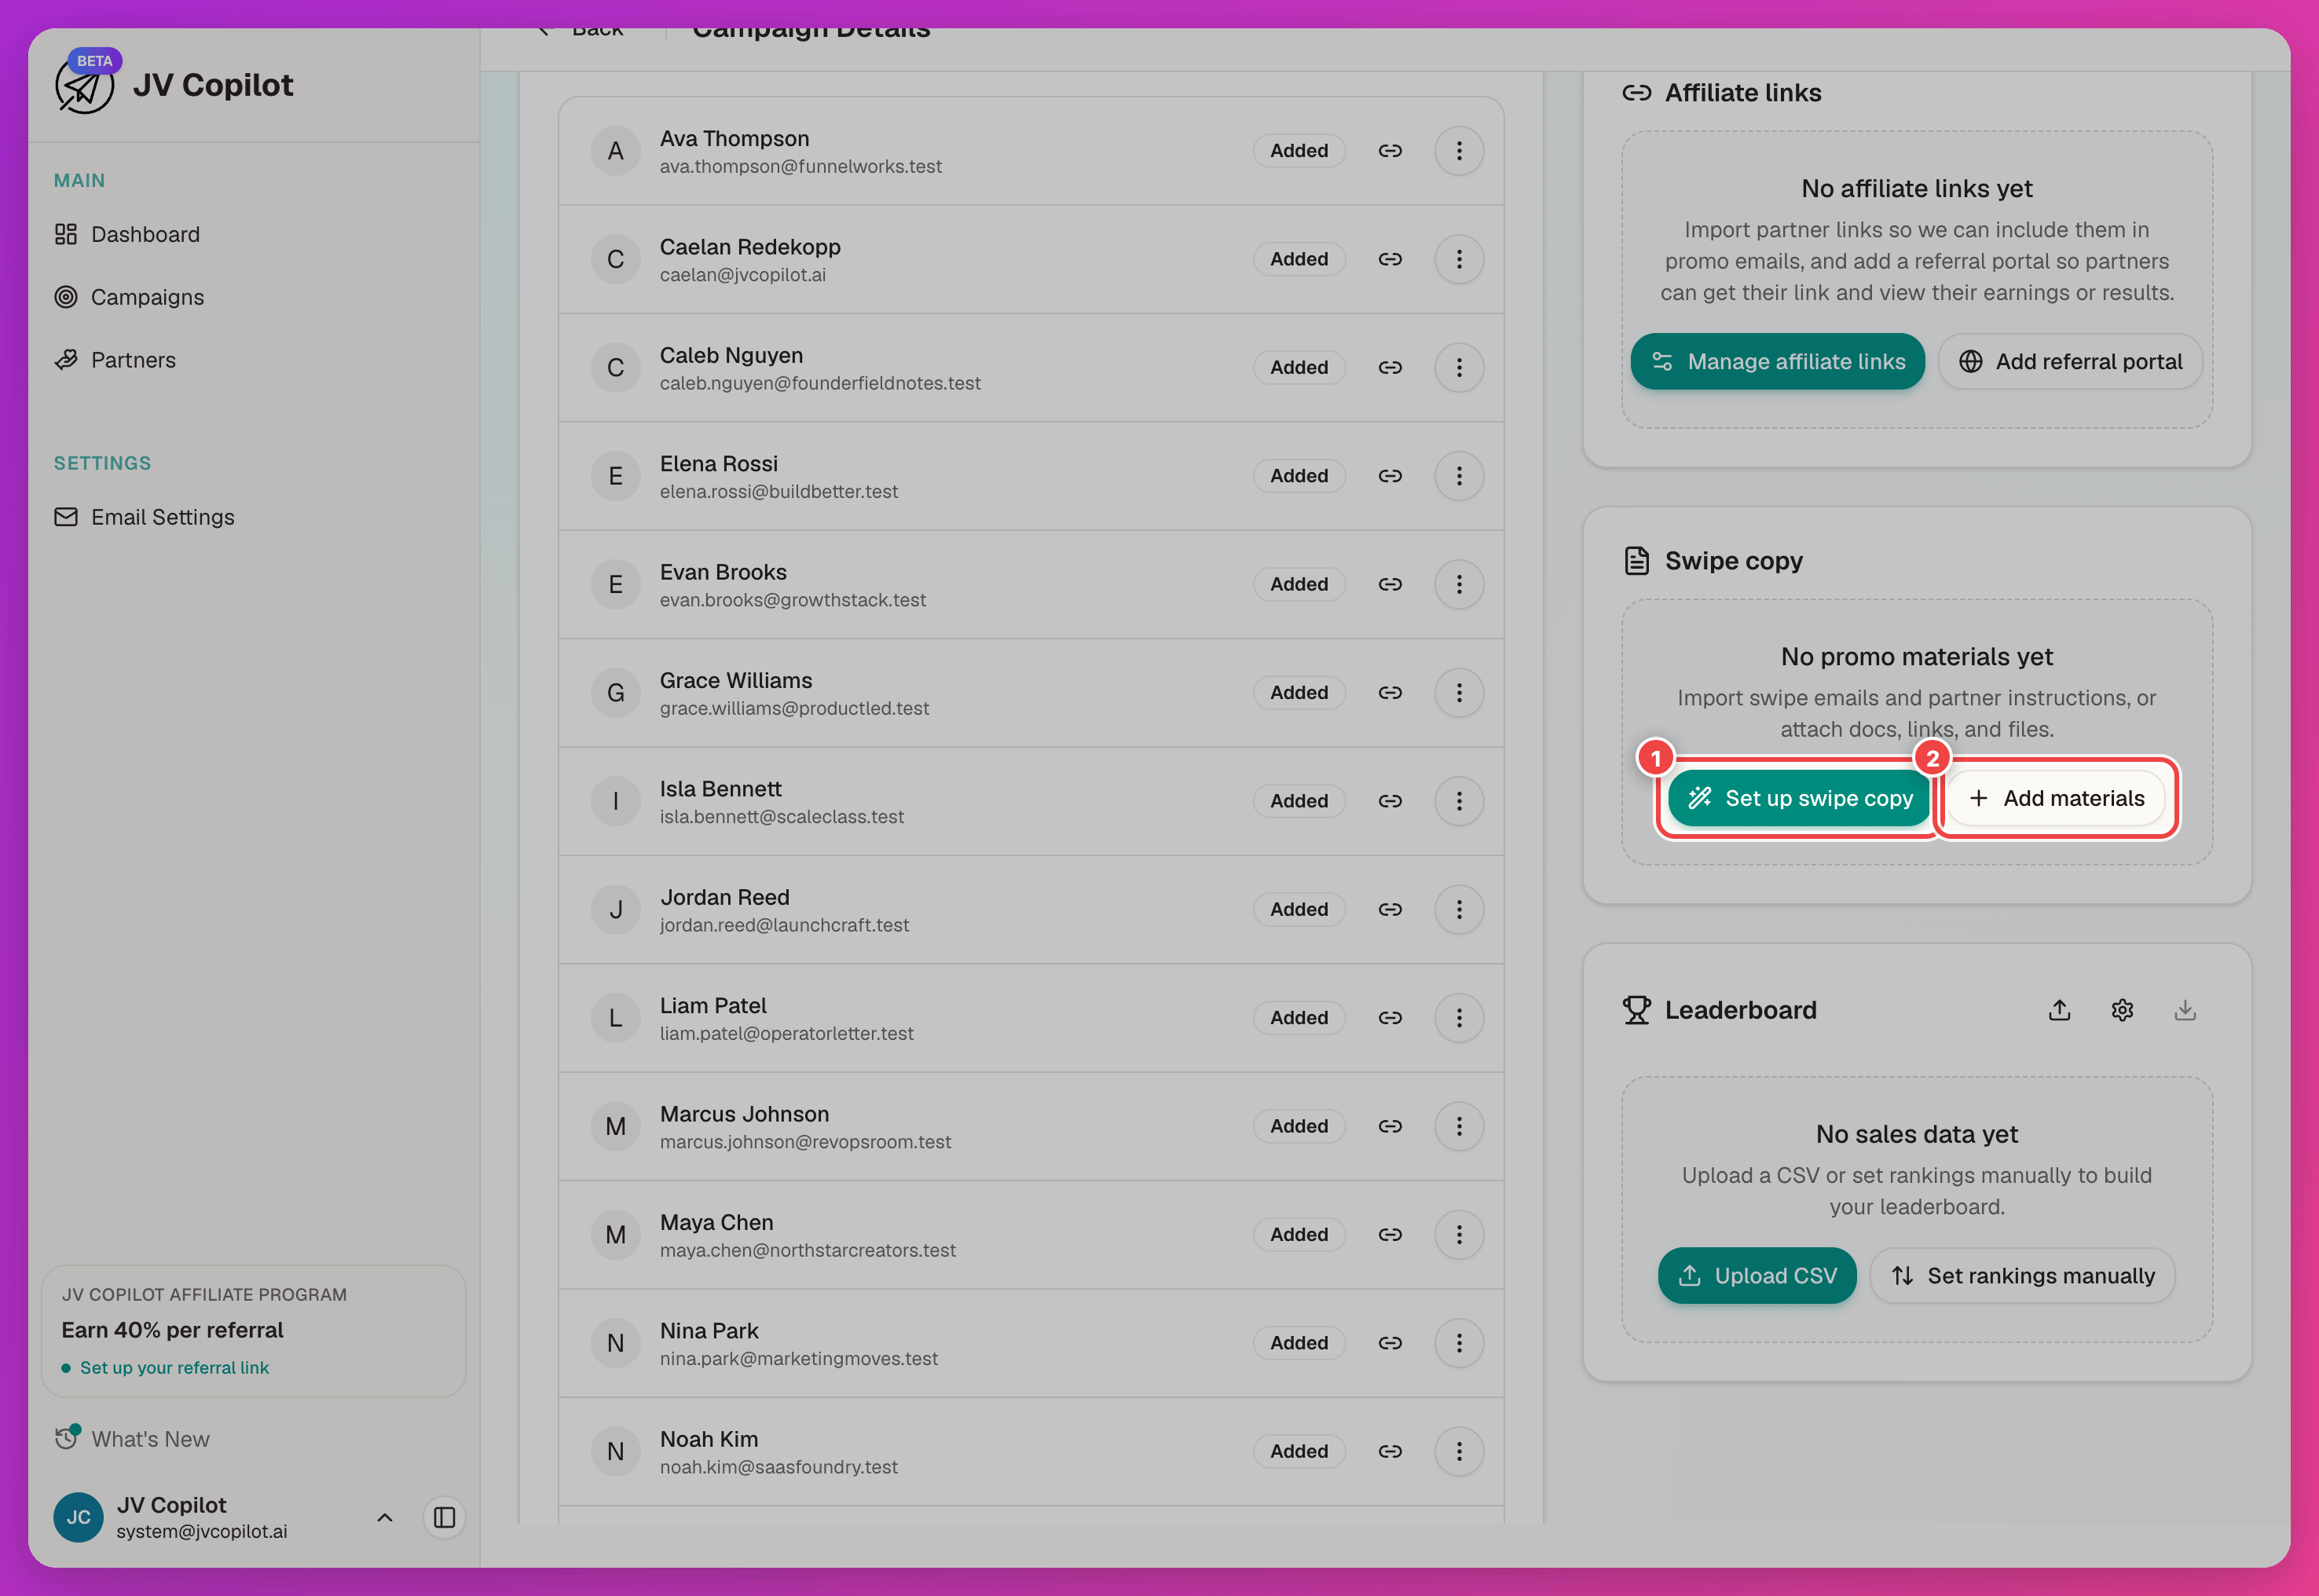Open three-dot menu for Maya Chen
The height and width of the screenshot is (1596, 2319).
pos(1459,1235)
